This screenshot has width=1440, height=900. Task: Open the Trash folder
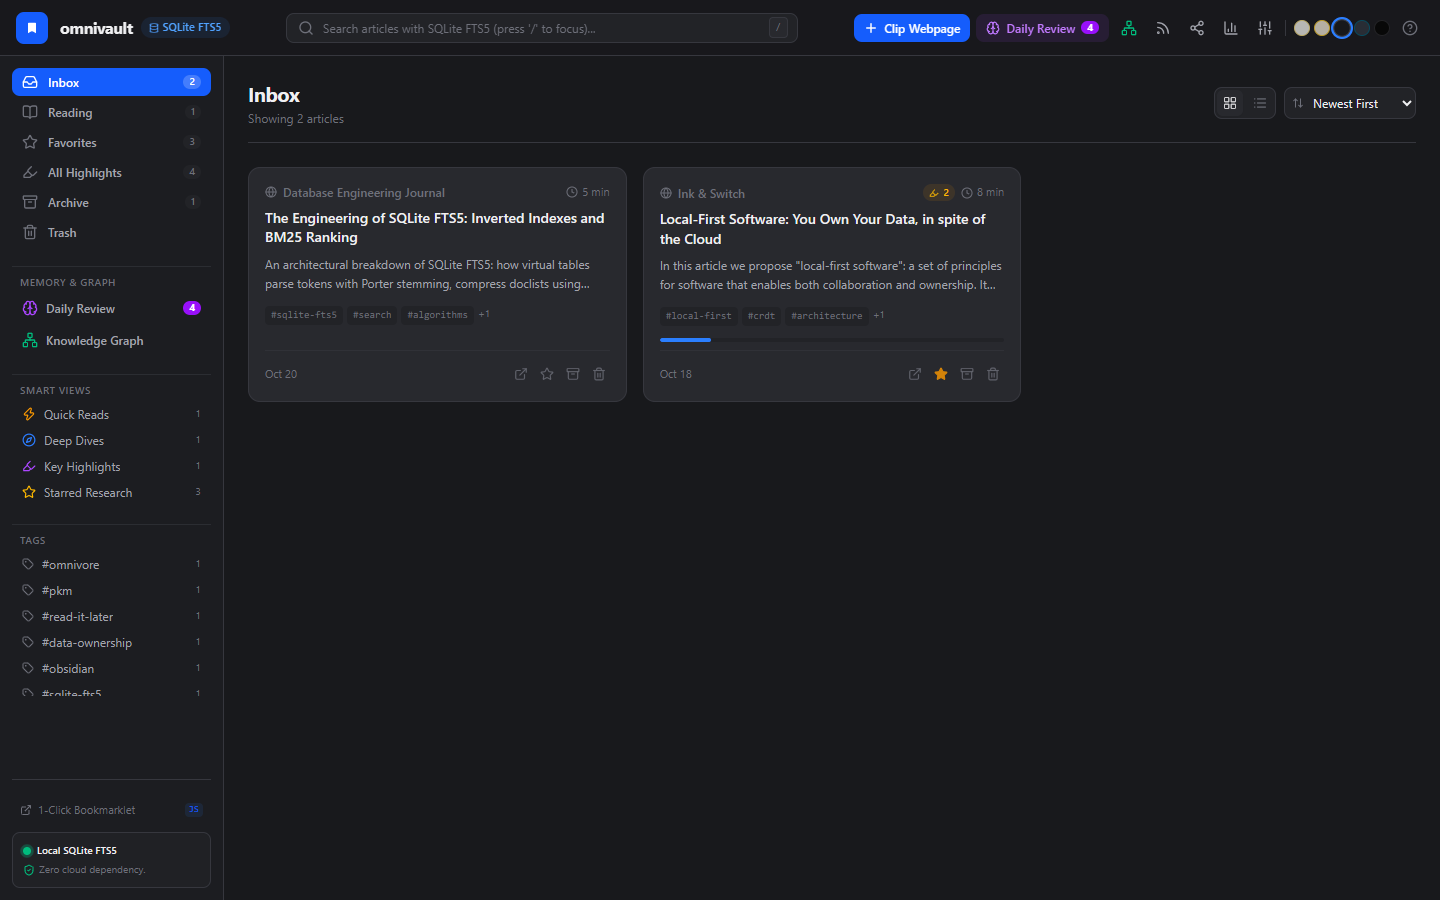111,232
